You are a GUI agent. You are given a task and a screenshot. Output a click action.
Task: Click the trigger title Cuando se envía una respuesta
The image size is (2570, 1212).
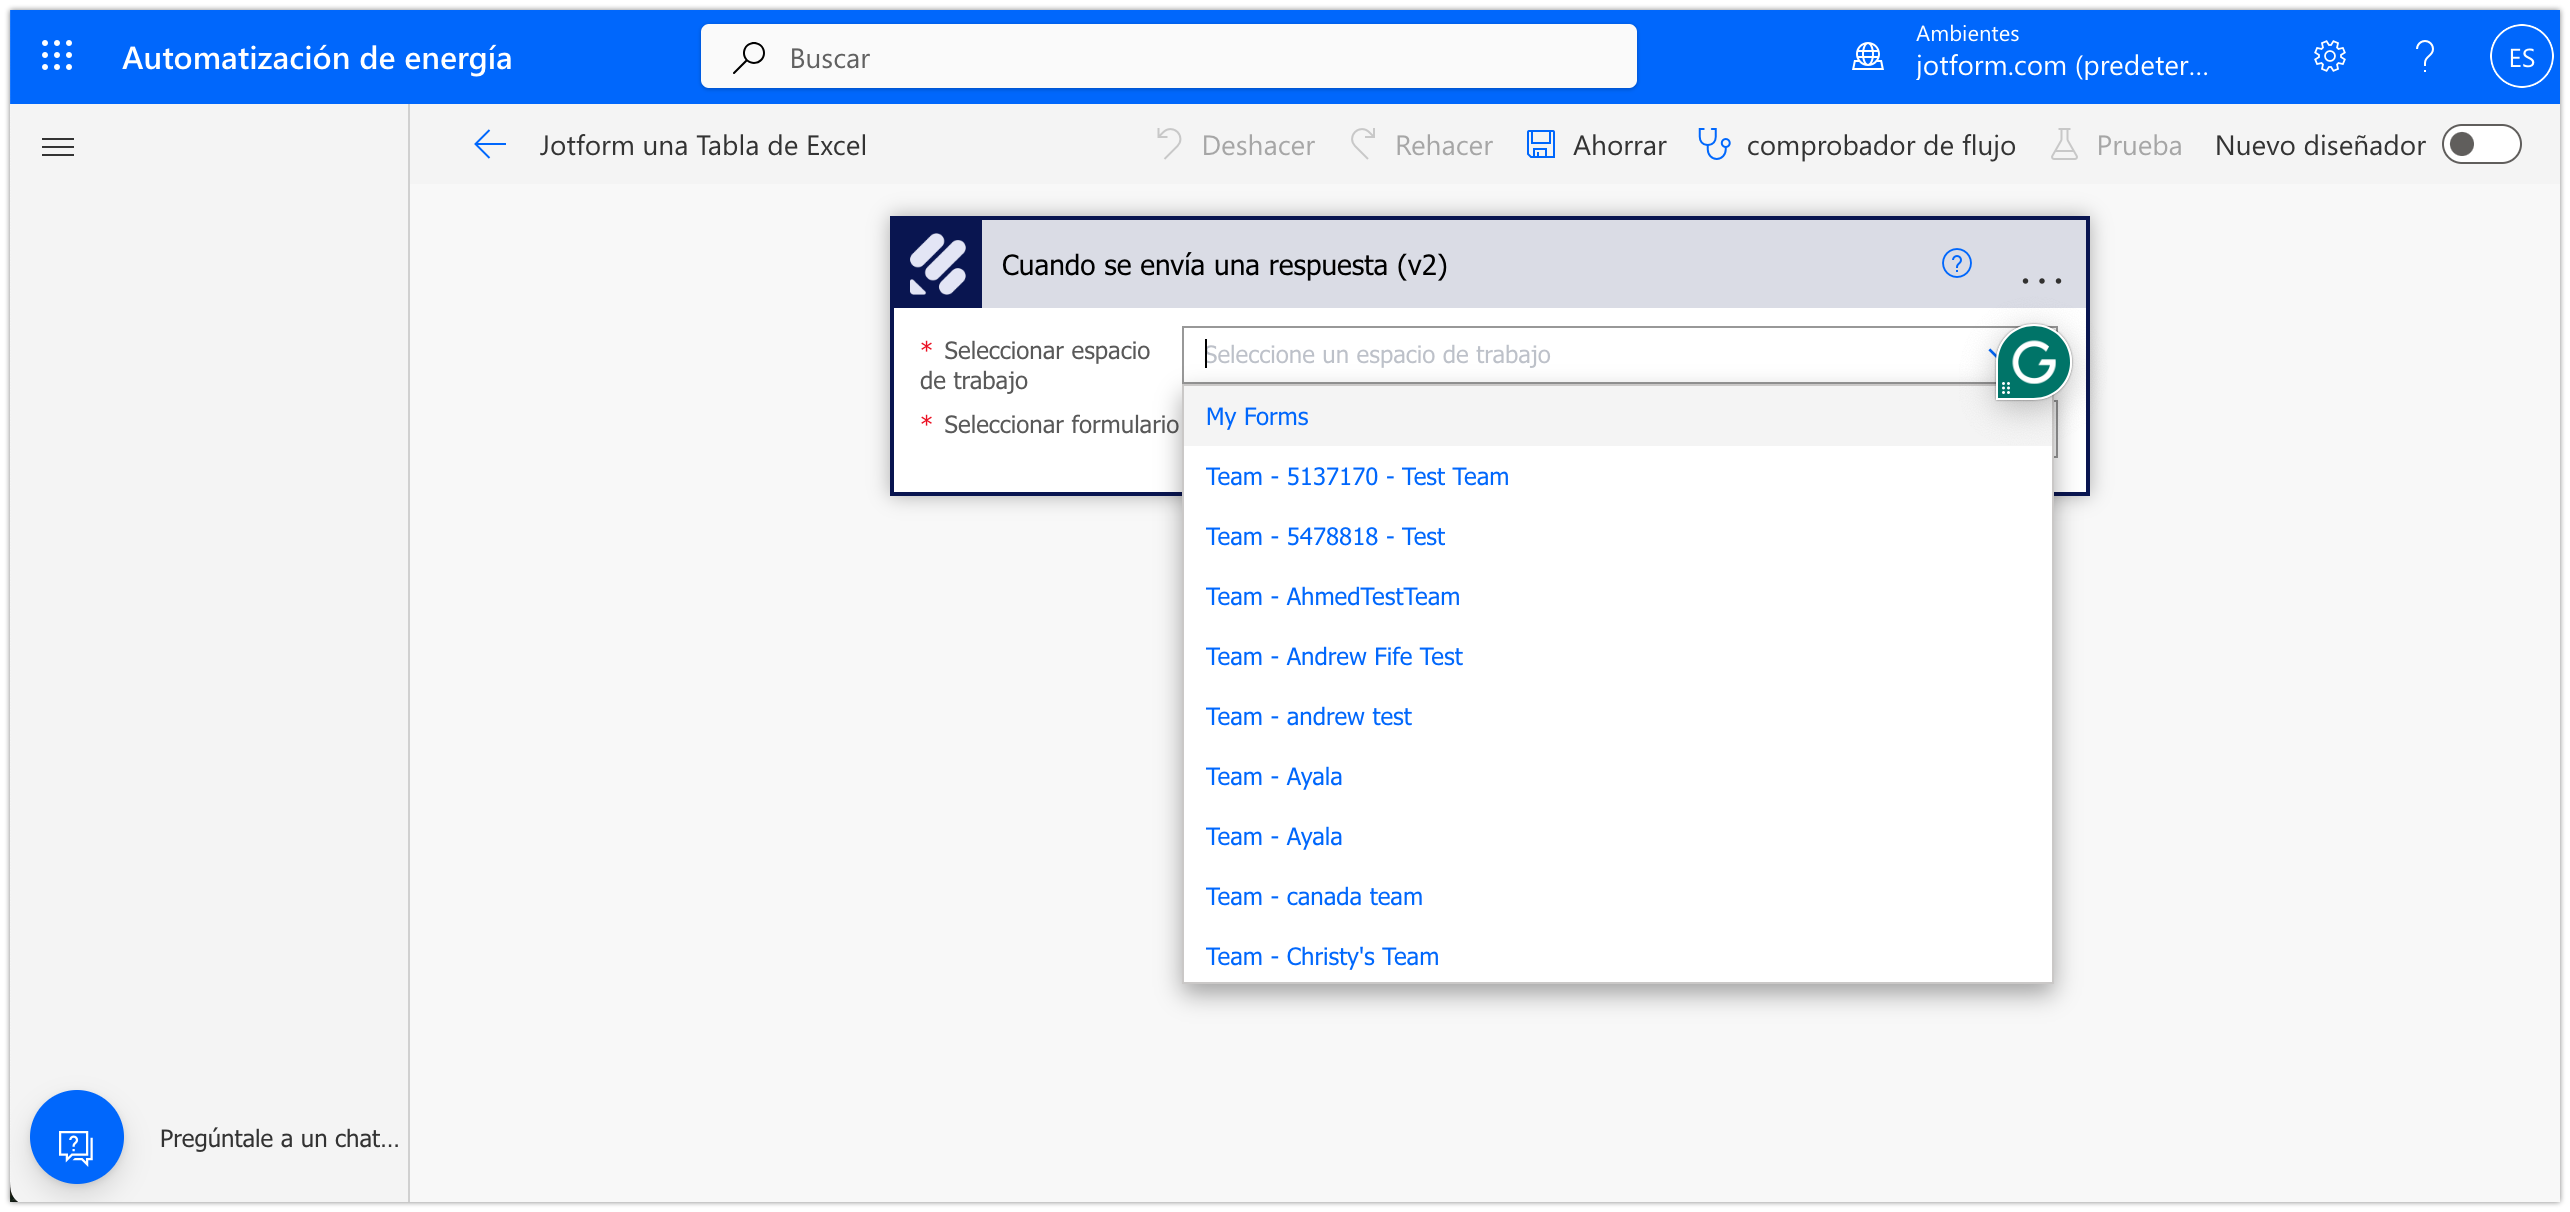tap(1224, 265)
